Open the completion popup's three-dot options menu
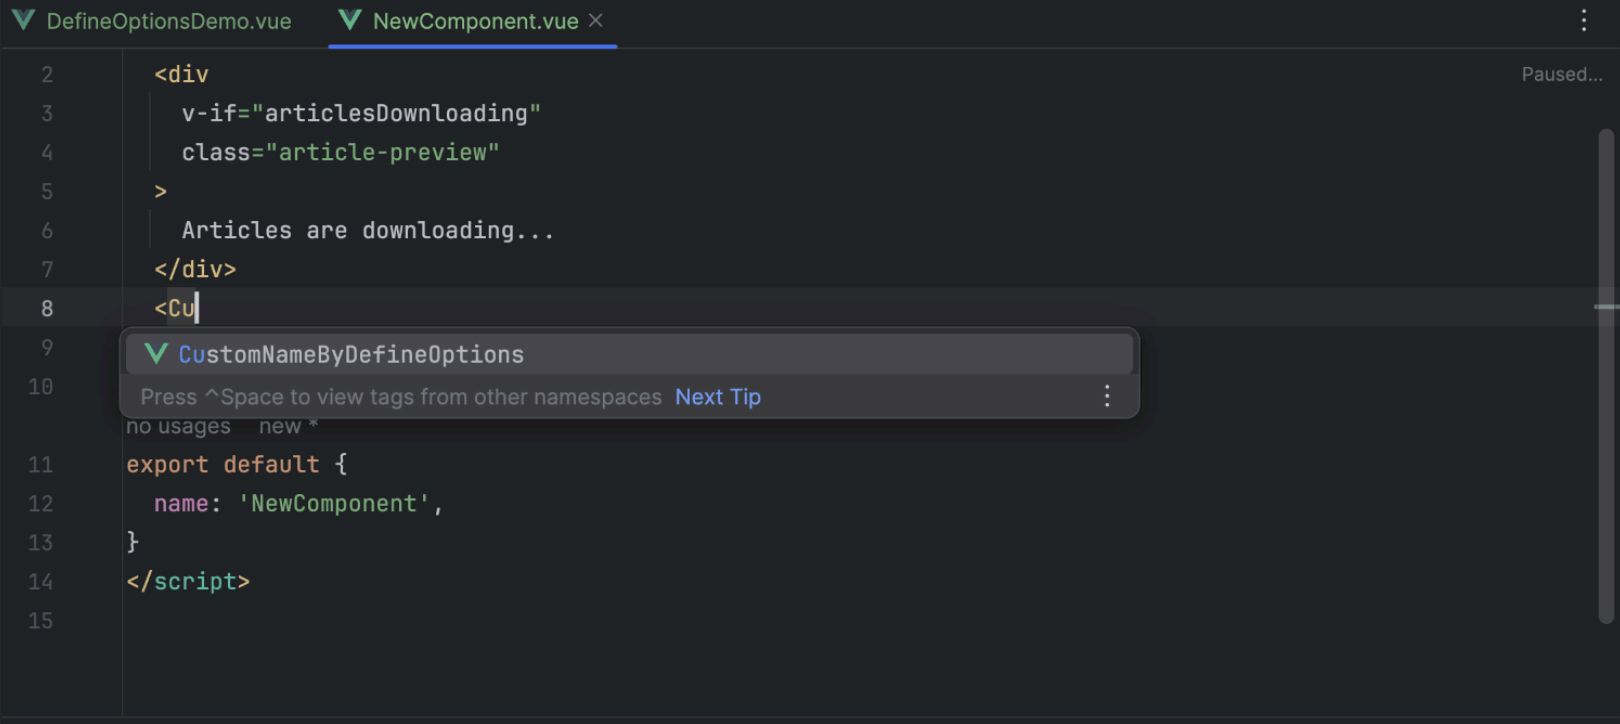Image resolution: width=1620 pixels, height=724 pixels. 1106,397
